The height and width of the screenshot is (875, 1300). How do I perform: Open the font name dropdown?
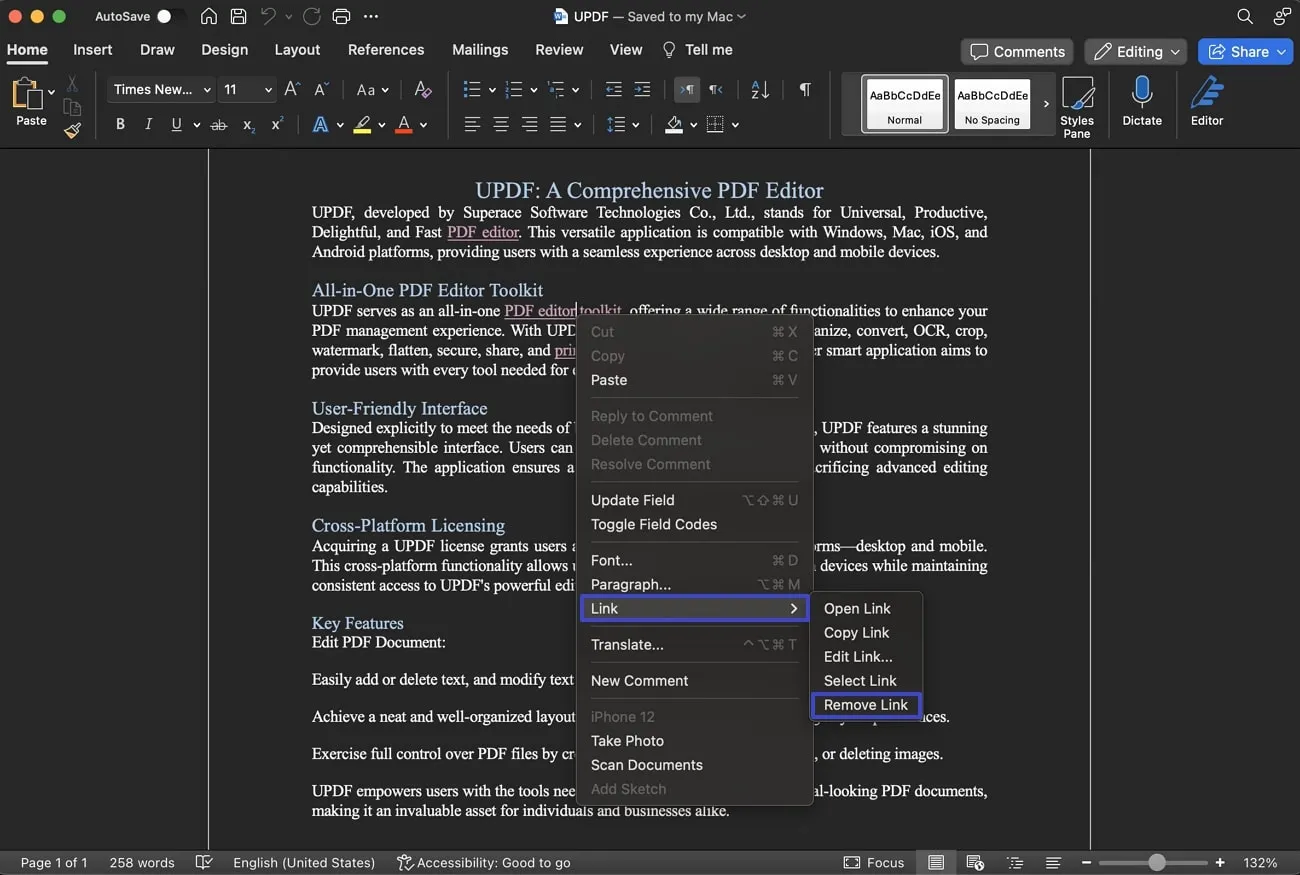160,89
